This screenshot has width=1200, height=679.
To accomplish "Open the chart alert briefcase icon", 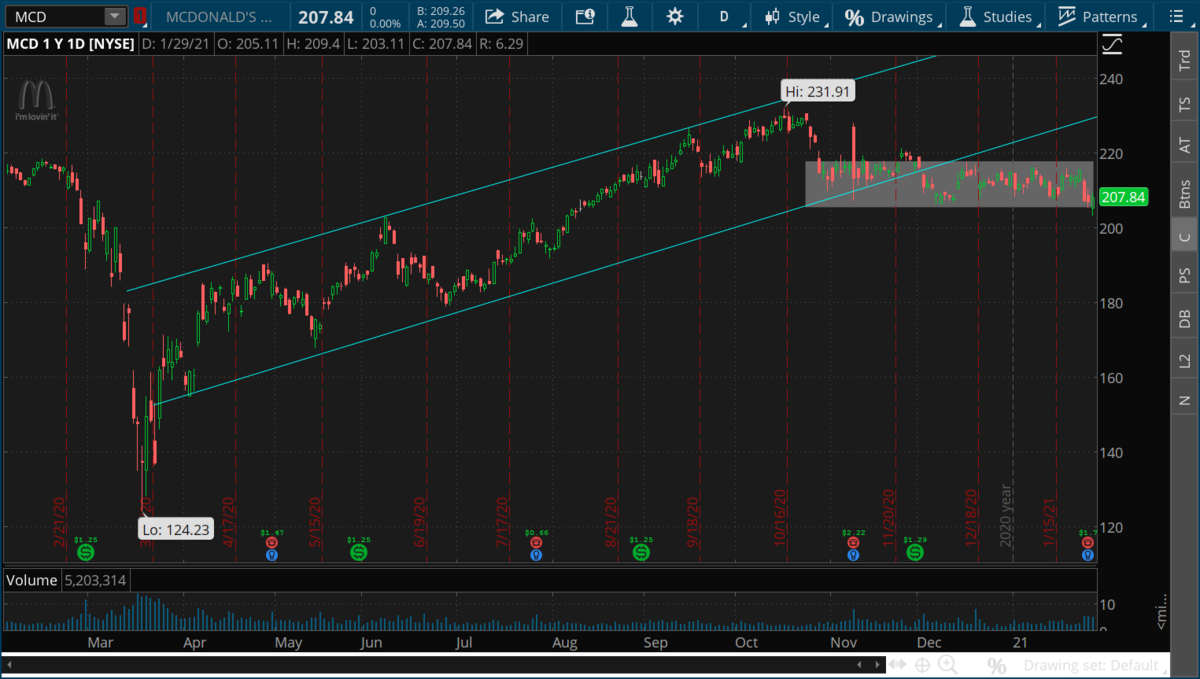I will pyautogui.click(x=585, y=17).
